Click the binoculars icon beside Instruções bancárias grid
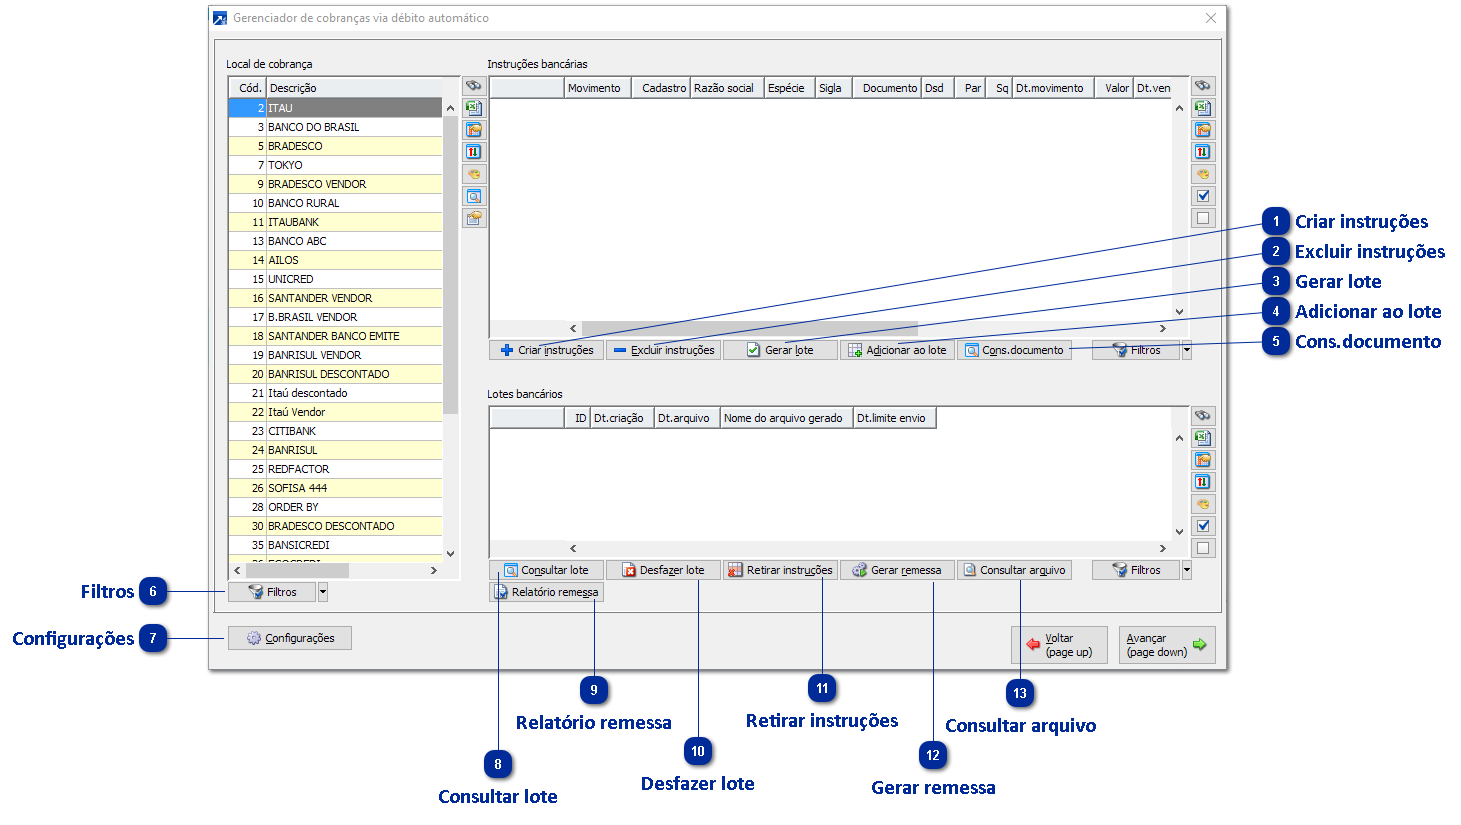This screenshot has height=825, width=1461. 1203,86
